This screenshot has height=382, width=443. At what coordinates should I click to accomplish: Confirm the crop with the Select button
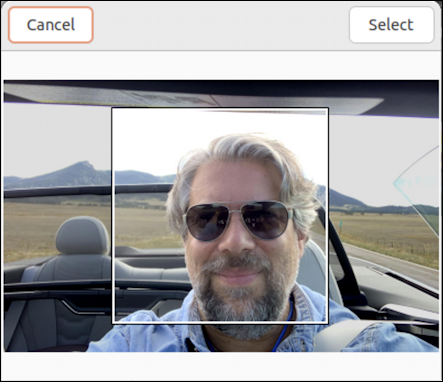(391, 25)
